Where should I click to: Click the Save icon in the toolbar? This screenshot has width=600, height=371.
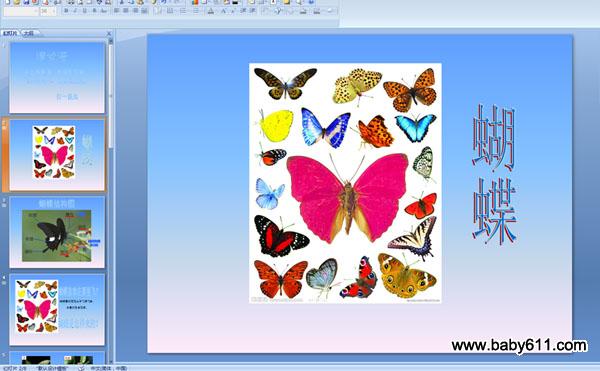pos(27,2)
